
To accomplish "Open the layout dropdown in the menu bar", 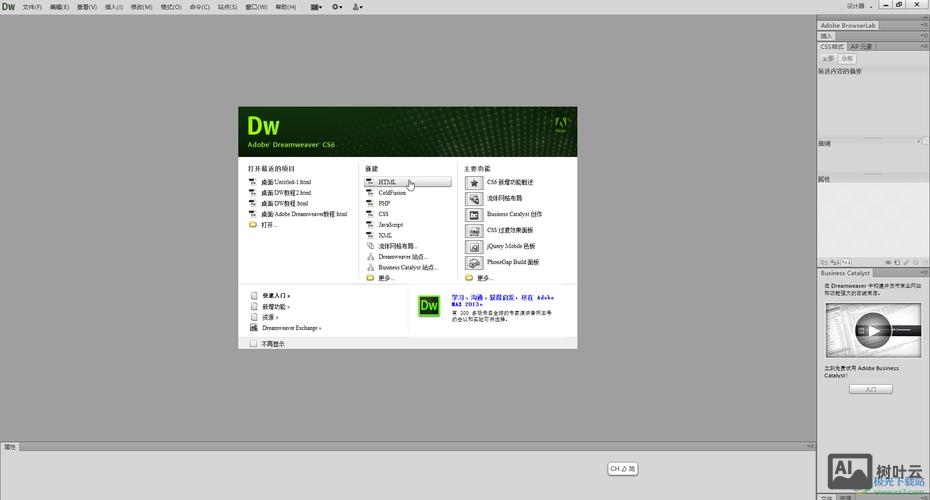I will [x=316, y=7].
